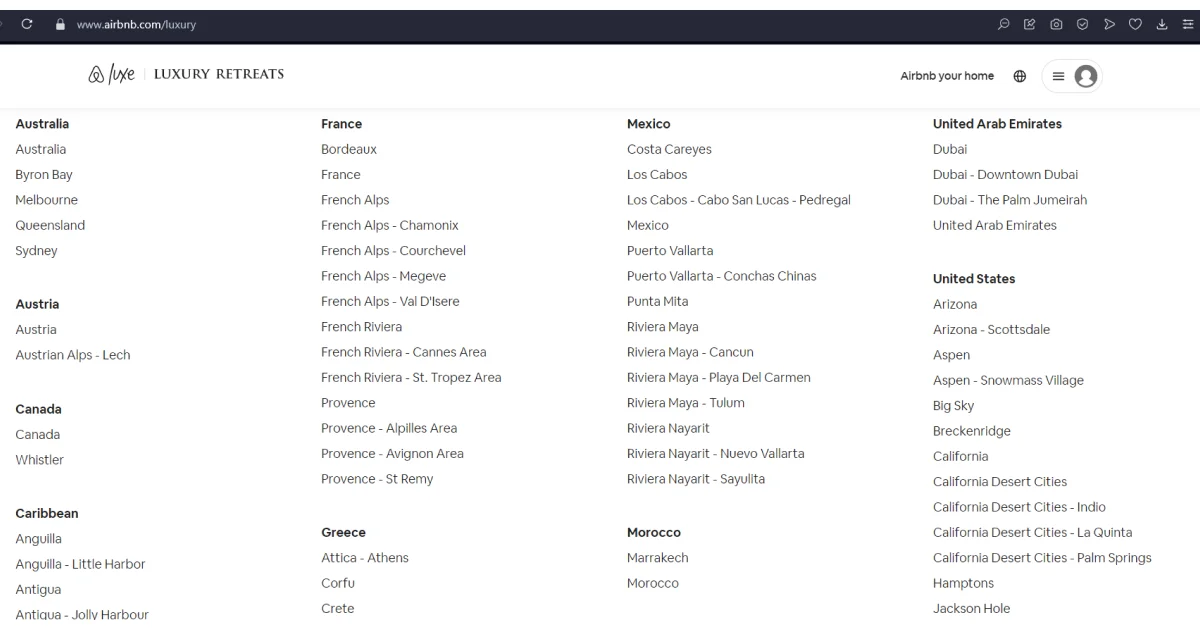Click the United States section heading
Screen dimensions: 1200x630
click(x=974, y=279)
